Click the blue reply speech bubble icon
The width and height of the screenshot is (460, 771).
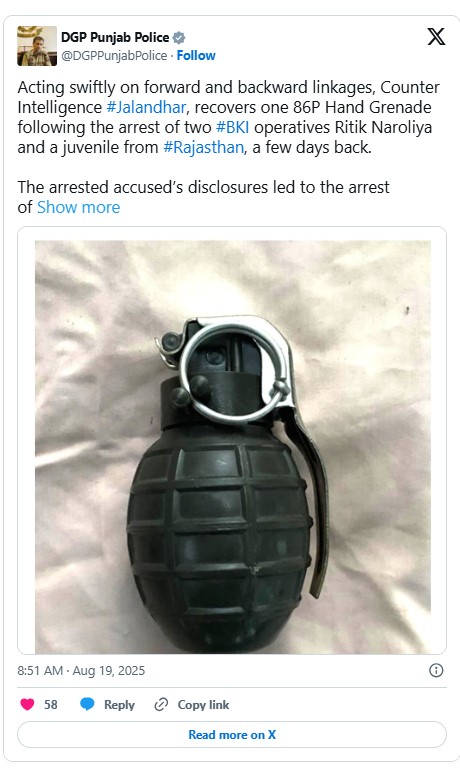(x=87, y=704)
